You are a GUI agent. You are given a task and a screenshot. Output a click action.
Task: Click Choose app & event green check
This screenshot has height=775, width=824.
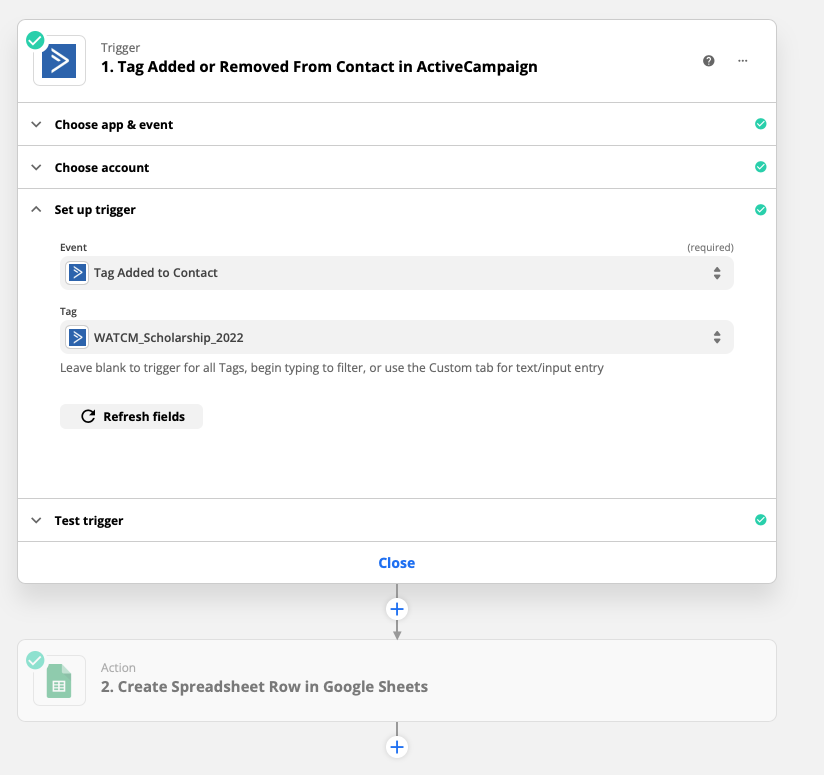760,124
